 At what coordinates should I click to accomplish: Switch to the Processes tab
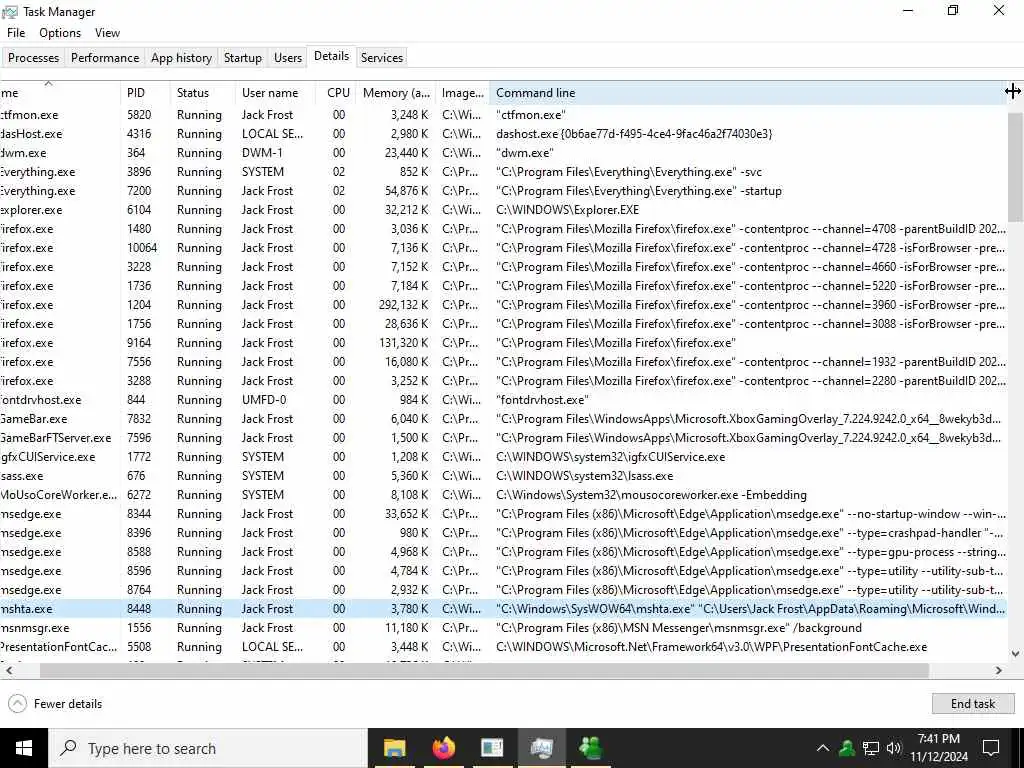tap(33, 57)
